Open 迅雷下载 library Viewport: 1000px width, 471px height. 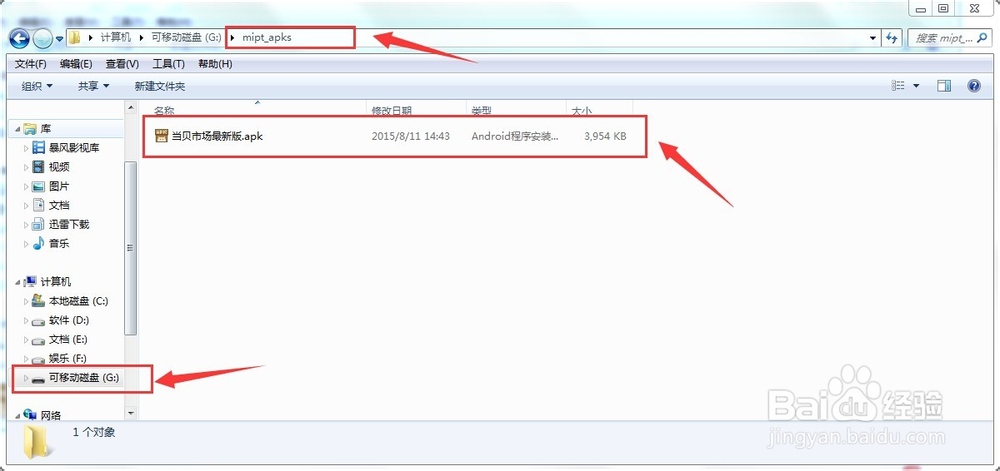[69, 224]
